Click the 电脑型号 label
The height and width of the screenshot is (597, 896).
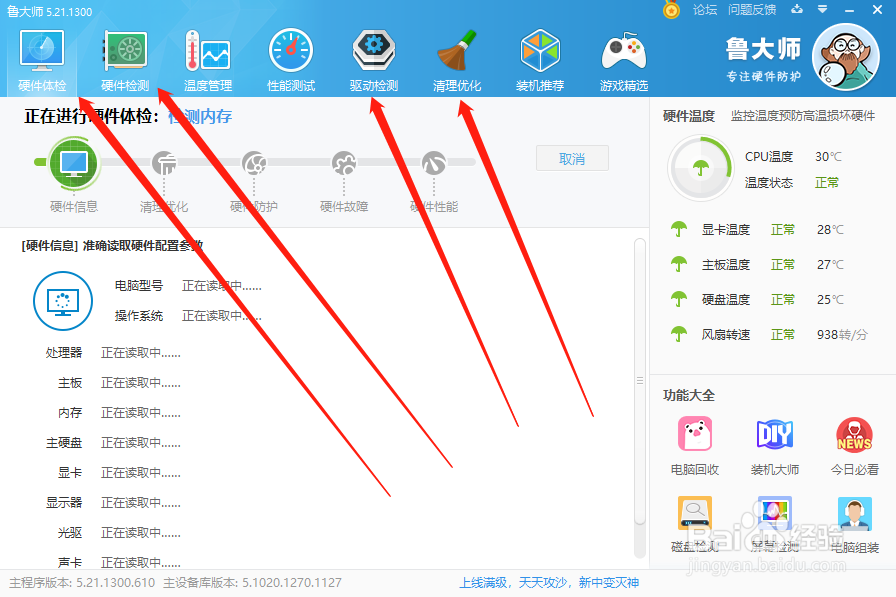(x=139, y=286)
